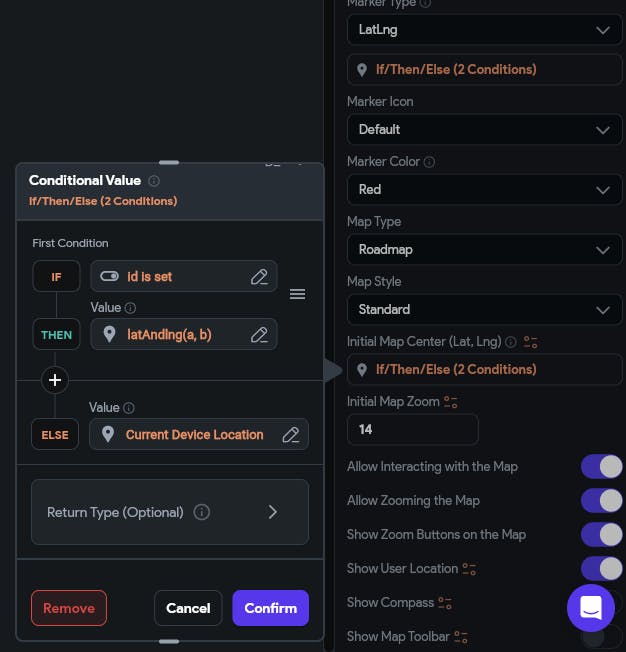626x652 pixels.
Task: Open the Marker Color dropdown
Action: (484, 189)
